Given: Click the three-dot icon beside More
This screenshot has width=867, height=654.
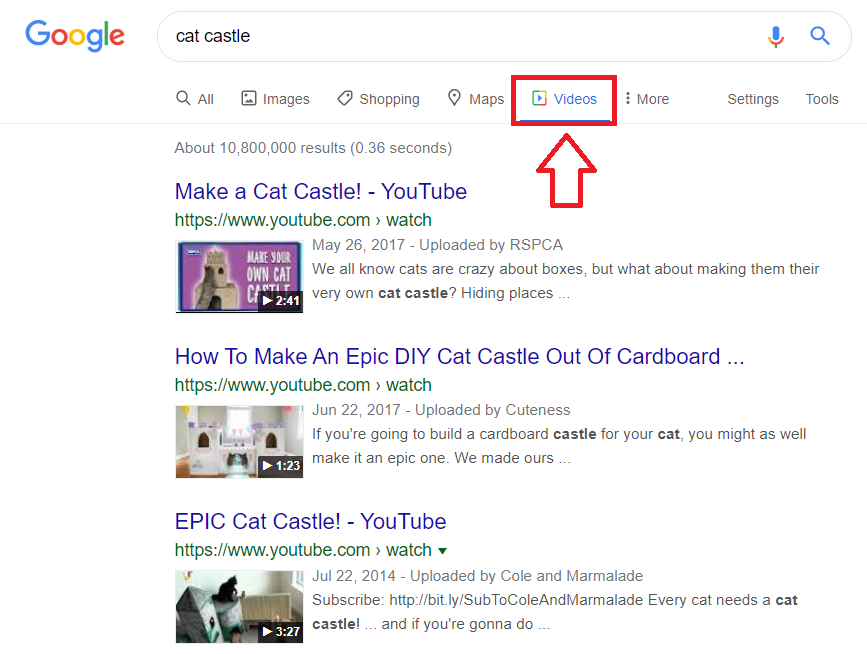Looking at the screenshot, I should click(628, 98).
